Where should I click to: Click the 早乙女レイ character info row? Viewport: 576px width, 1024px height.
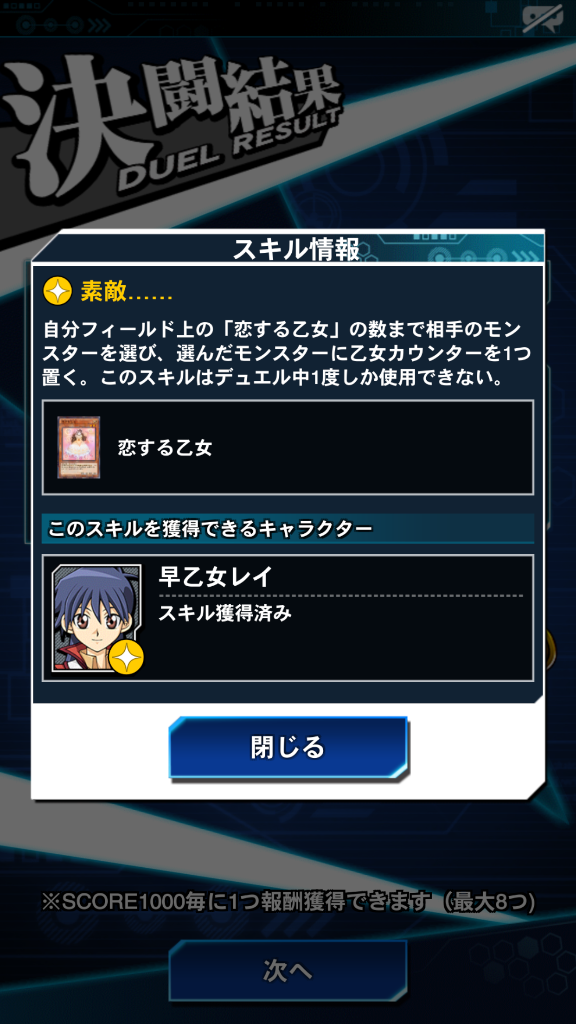click(x=288, y=618)
